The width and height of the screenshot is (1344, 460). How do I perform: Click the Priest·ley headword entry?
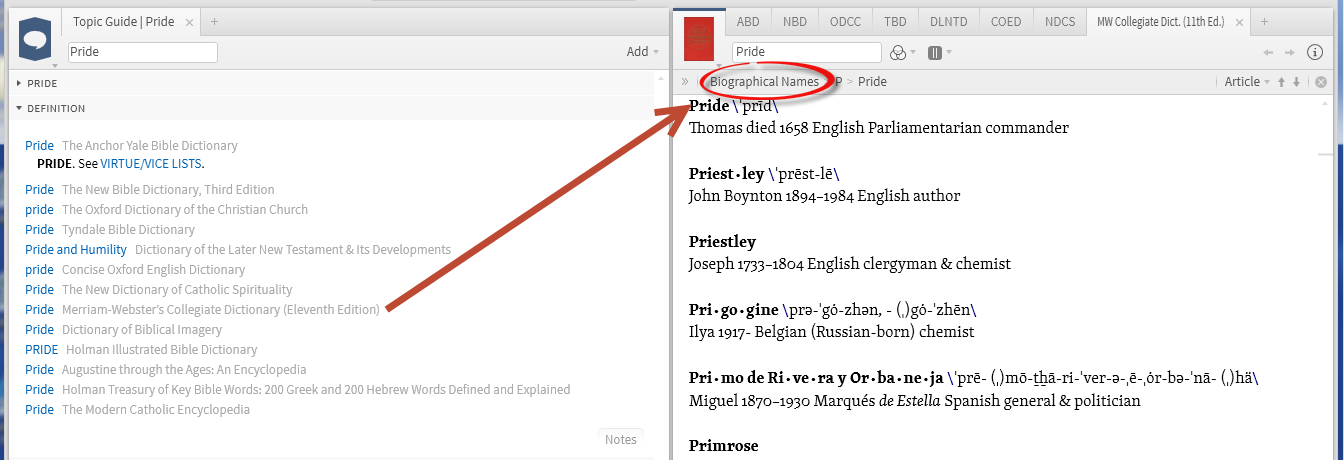pyautogui.click(x=727, y=174)
